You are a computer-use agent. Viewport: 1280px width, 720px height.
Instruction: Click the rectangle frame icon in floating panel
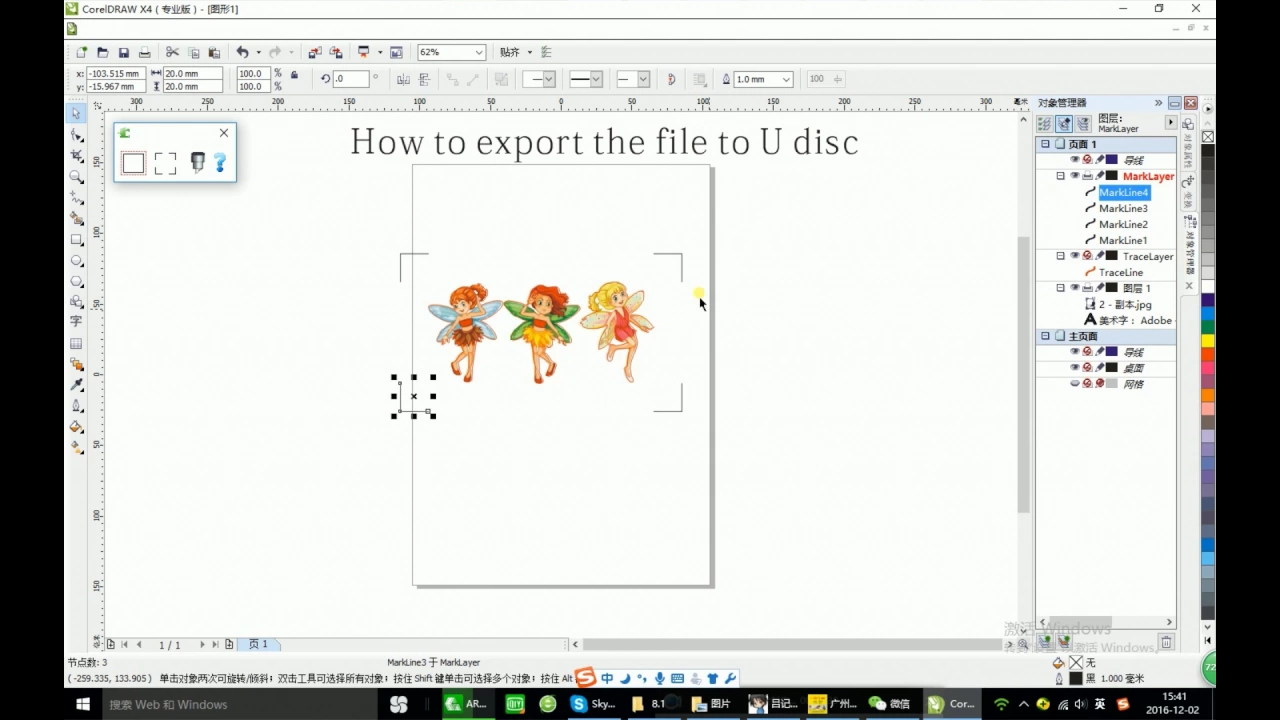[133, 163]
